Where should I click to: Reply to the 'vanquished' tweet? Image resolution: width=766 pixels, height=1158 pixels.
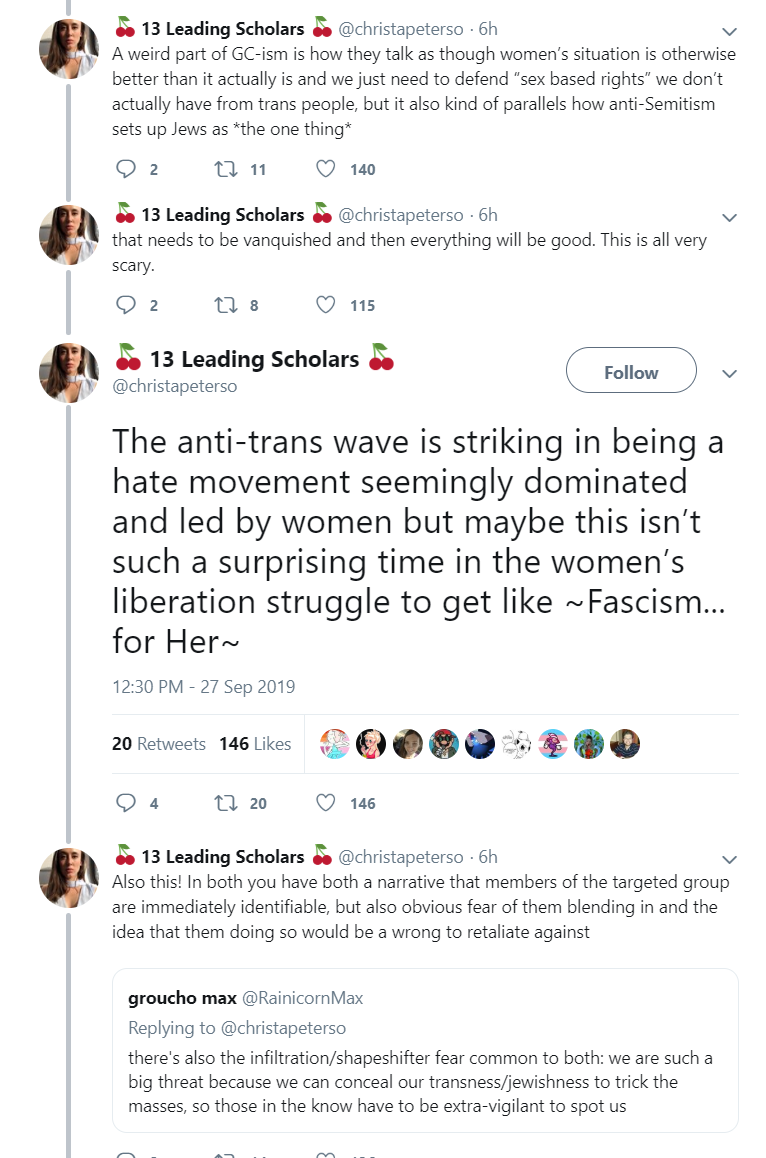coord(126,305)
